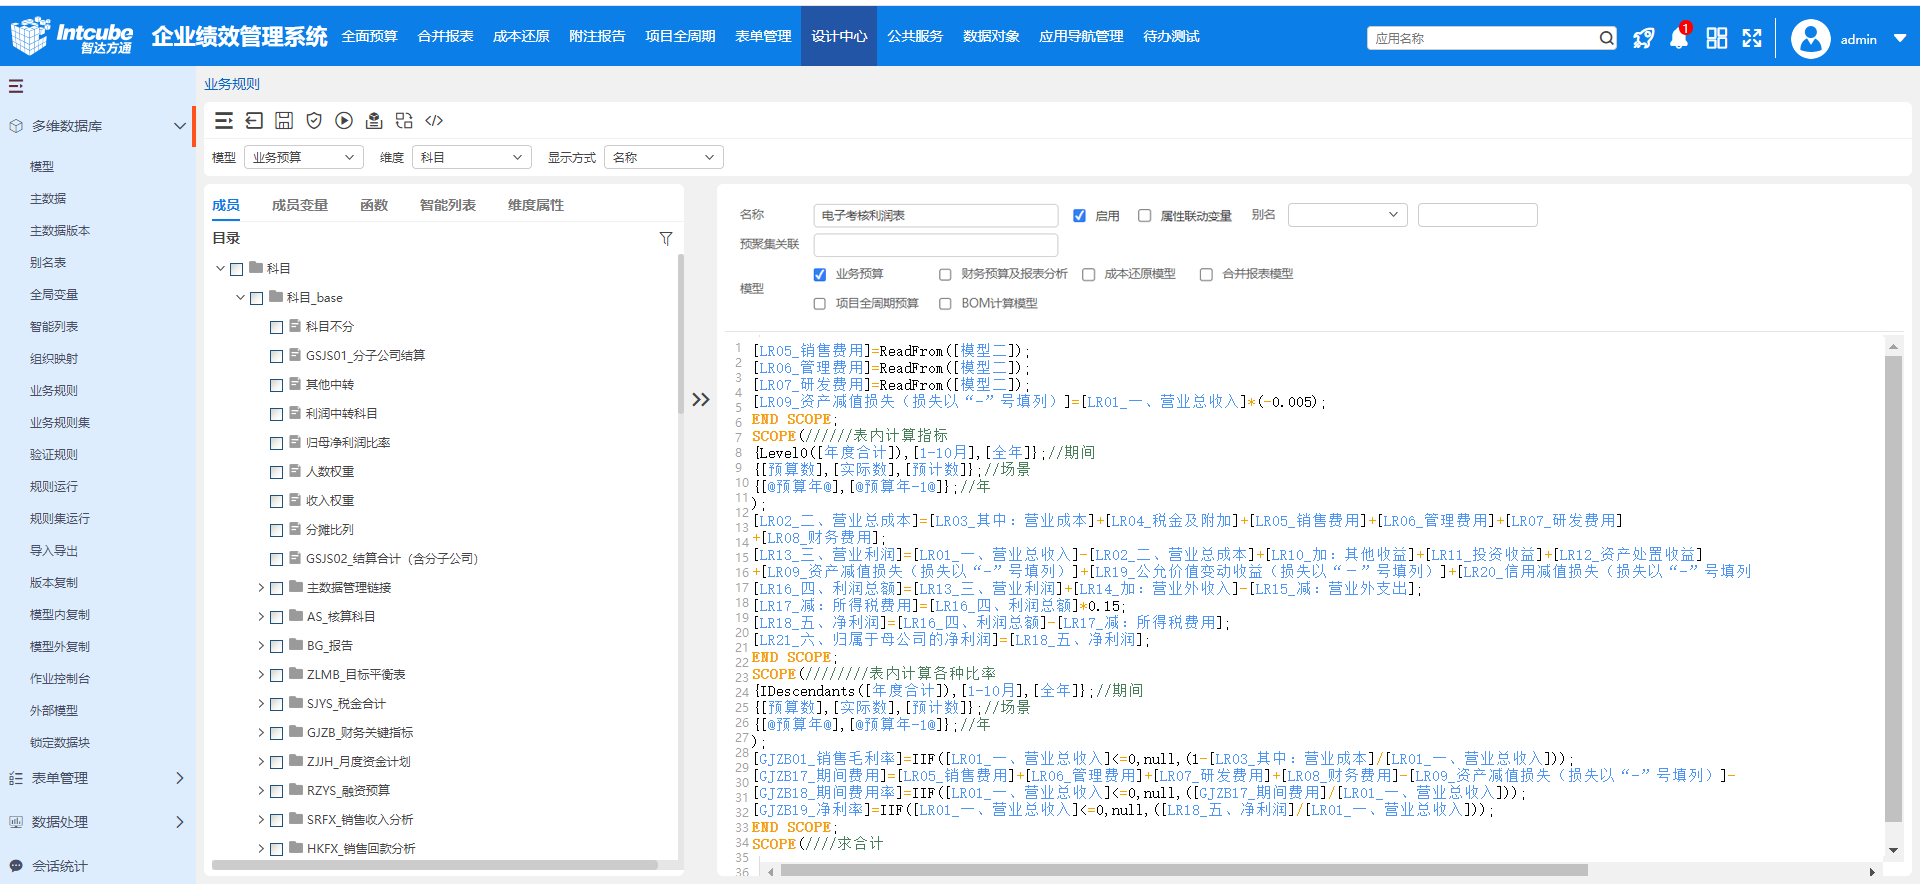The height and width of the screenshot is (884, 1920).
Task: Click the save icon in the rule toolbar
Action: (x=284, y=121)
